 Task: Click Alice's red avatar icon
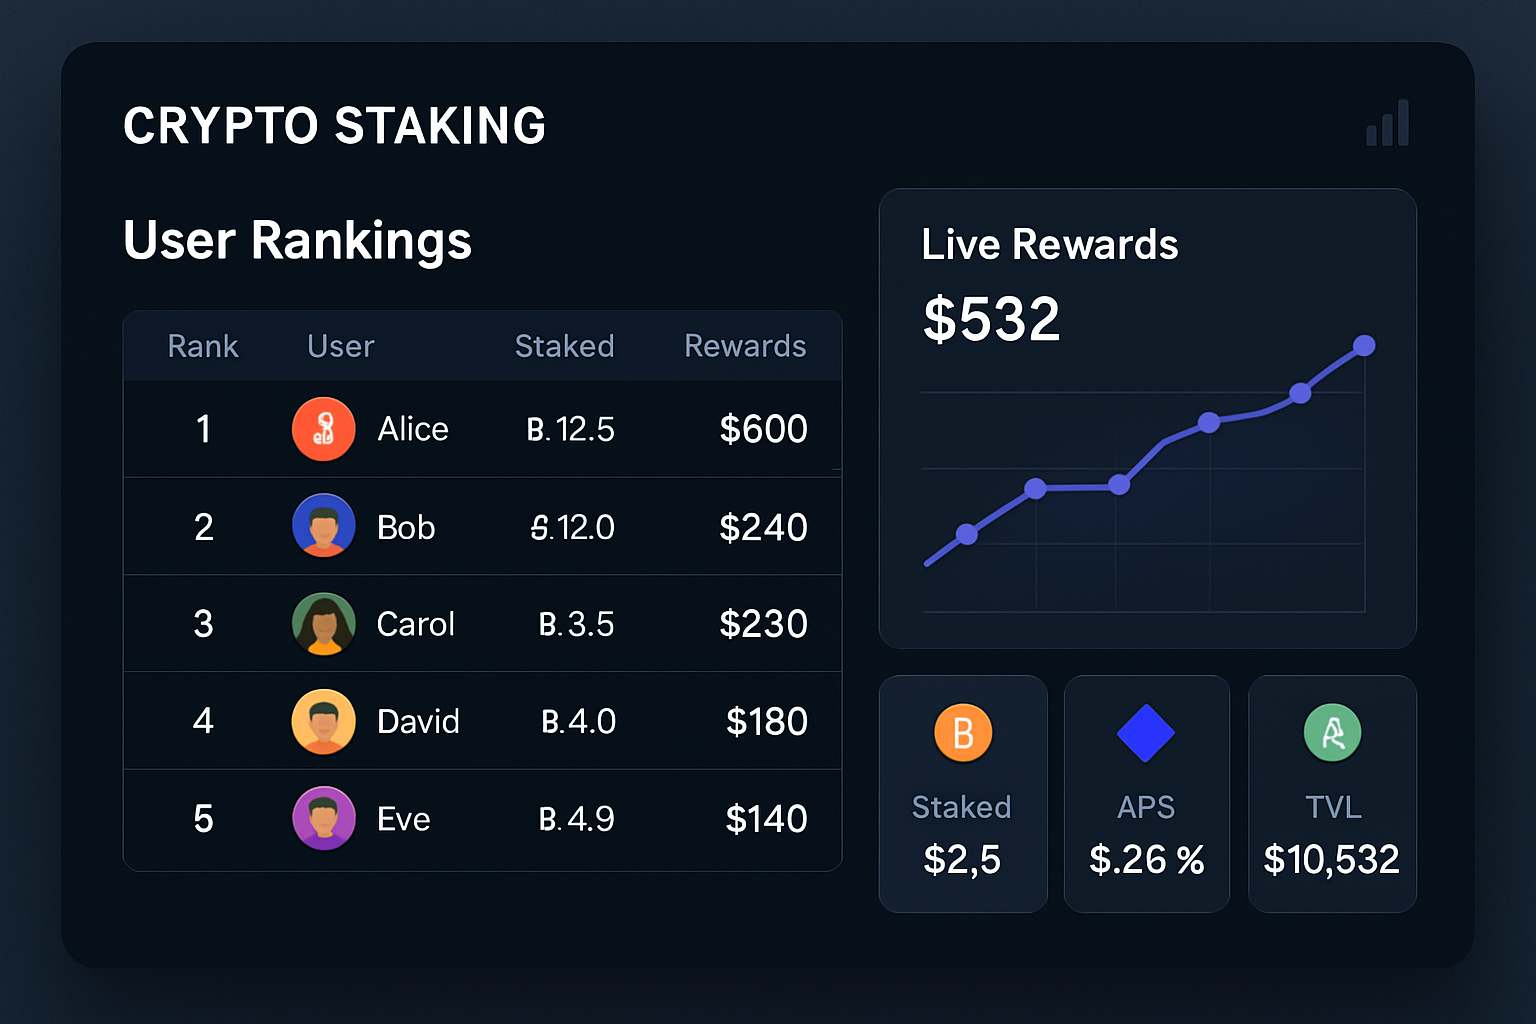[x=323, y=429]
